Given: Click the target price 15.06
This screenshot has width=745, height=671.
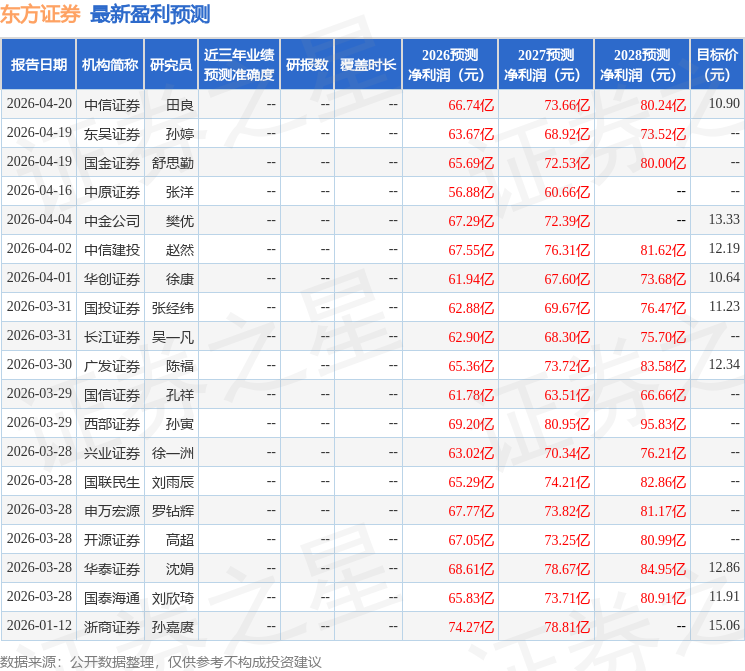Looking at the screenshot, I should click(724, 625).
